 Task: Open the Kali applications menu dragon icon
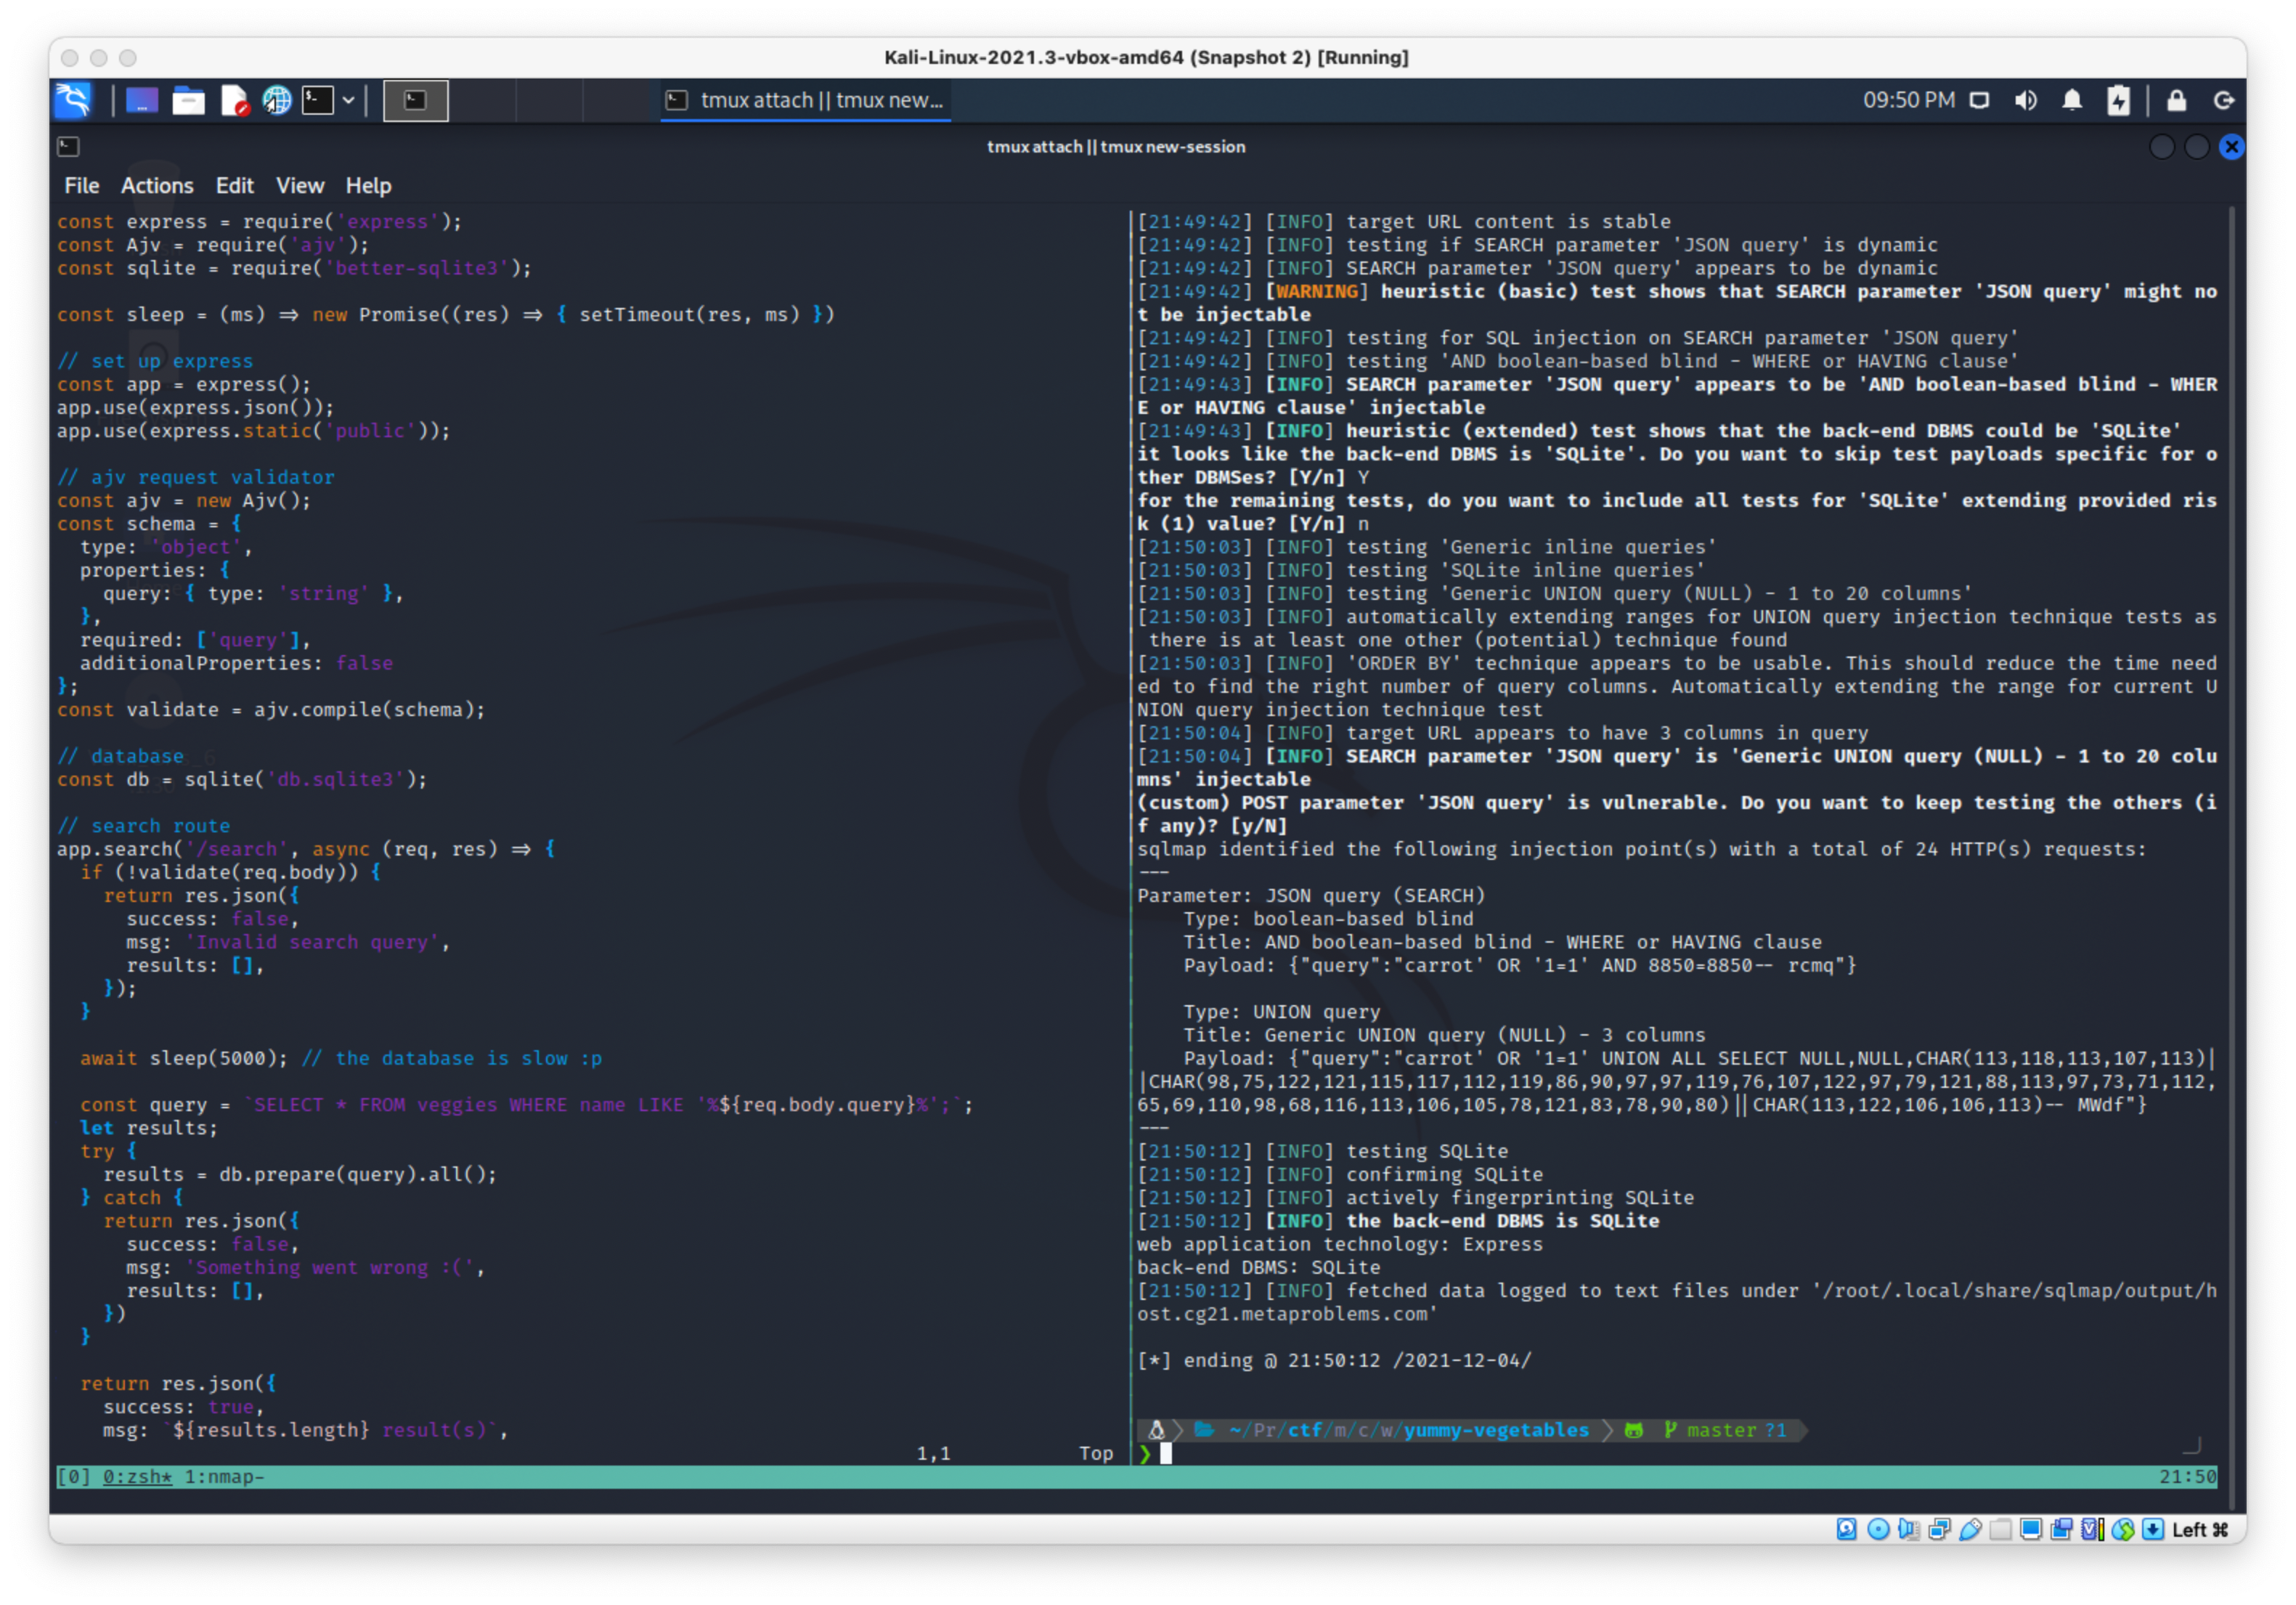(x=74, y=100)
